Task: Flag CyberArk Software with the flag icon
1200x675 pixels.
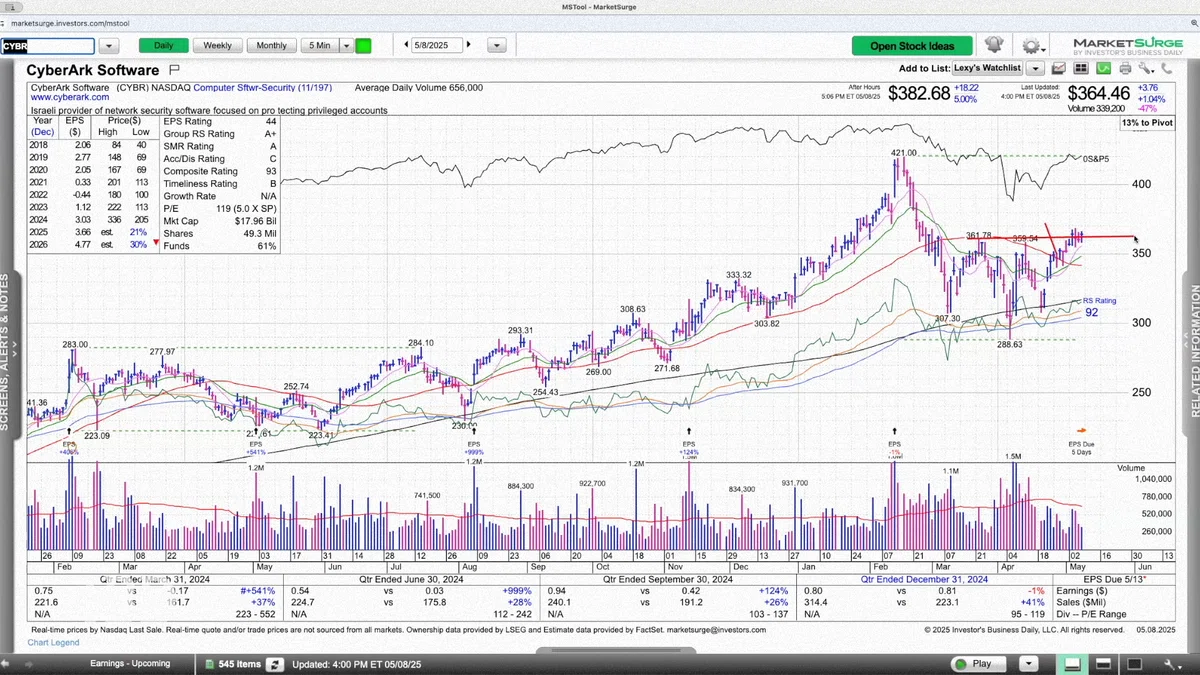Action: [174, 70]
